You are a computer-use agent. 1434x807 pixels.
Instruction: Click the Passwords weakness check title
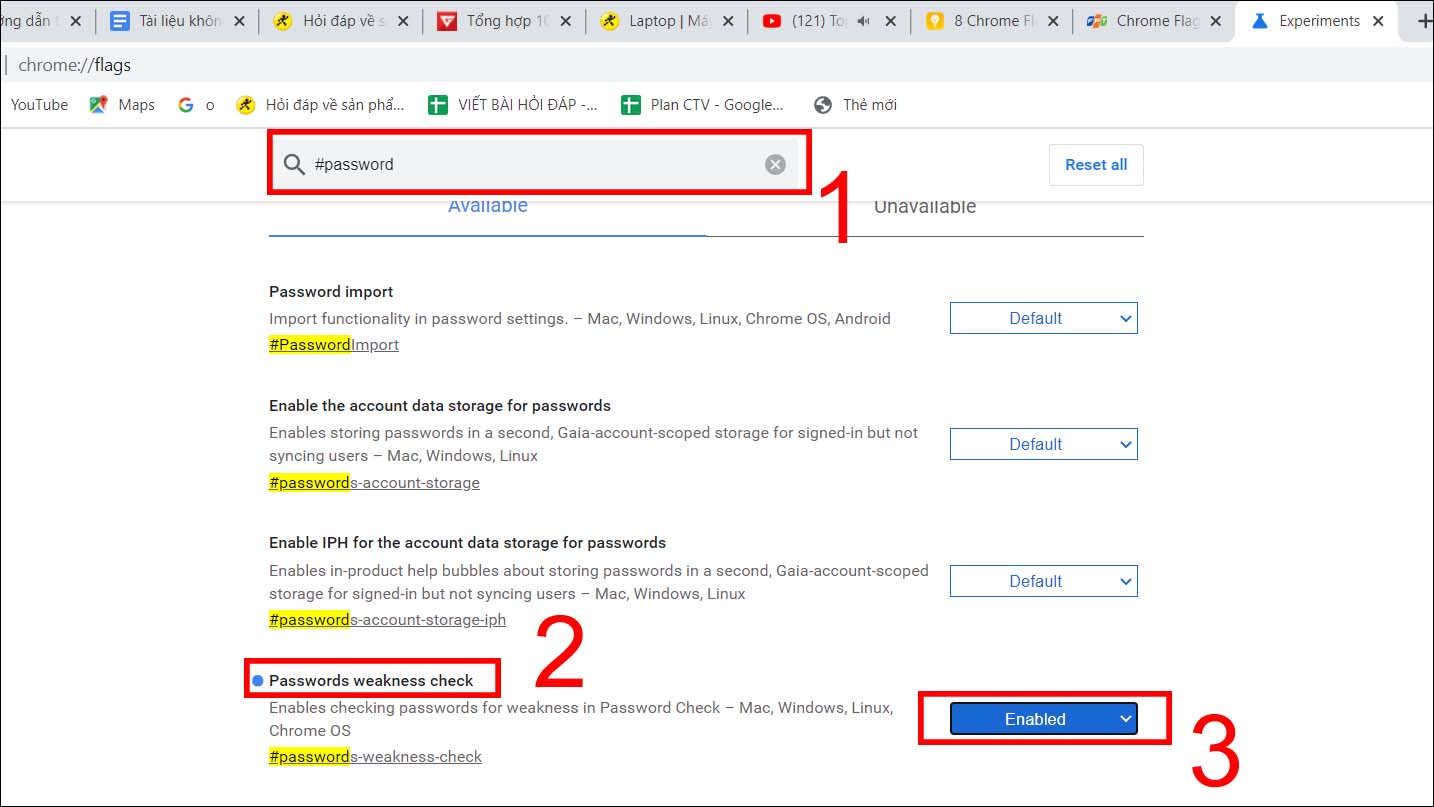click(x=371, y=680)
